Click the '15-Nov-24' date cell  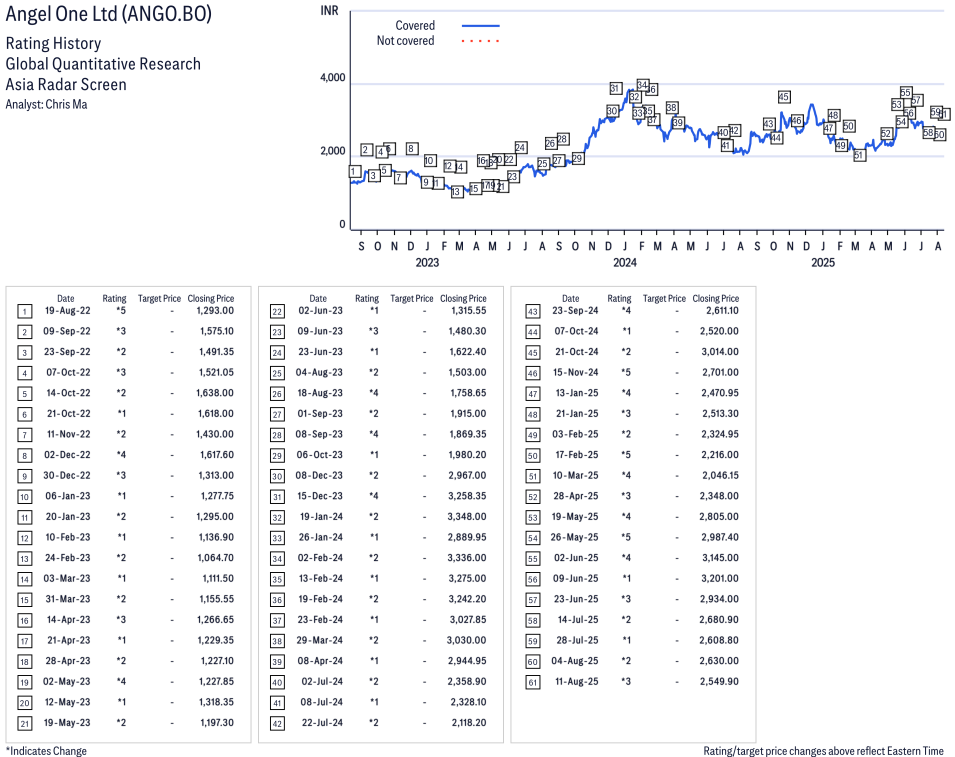pyautogui.click(x=576, y=372)
